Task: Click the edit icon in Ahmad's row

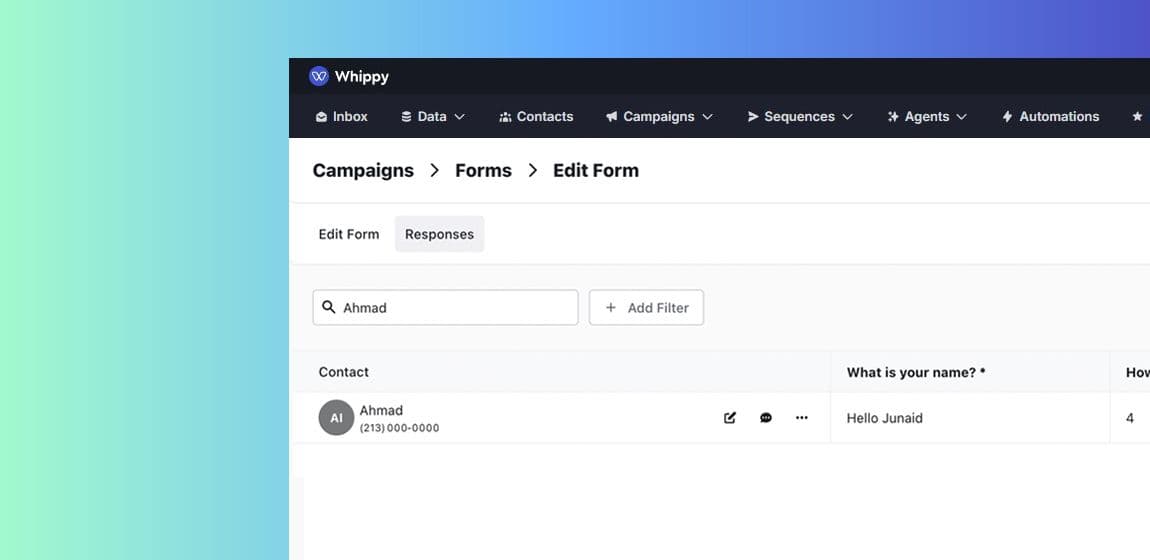Action: coord(730,418)
